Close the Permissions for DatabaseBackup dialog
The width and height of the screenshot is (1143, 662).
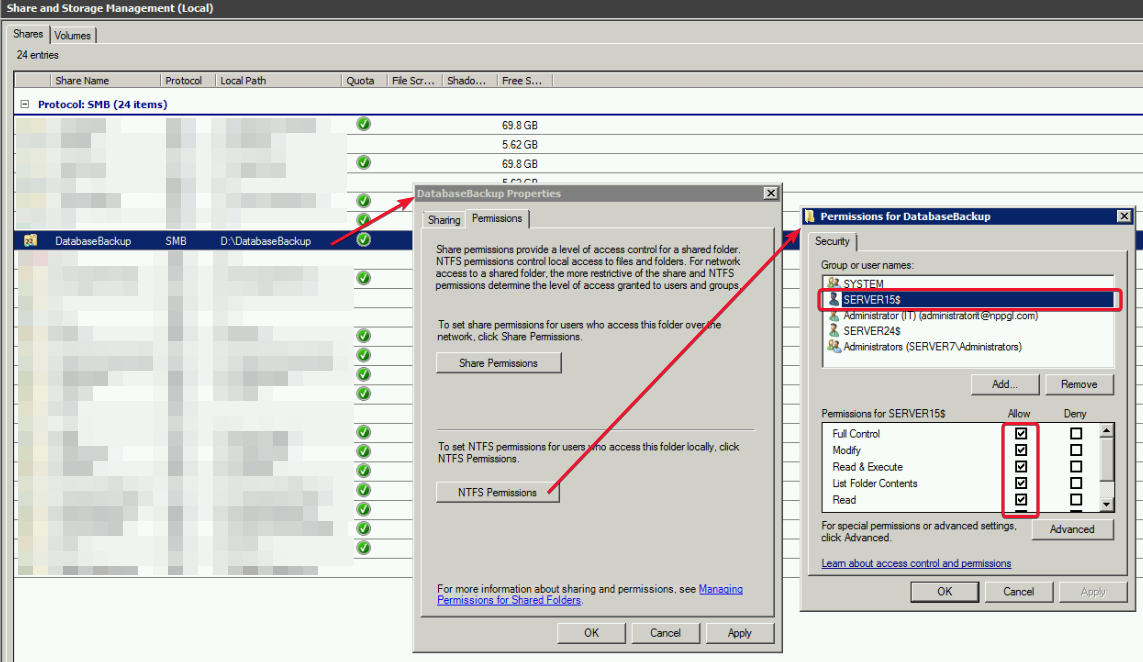click(1124, 216)
